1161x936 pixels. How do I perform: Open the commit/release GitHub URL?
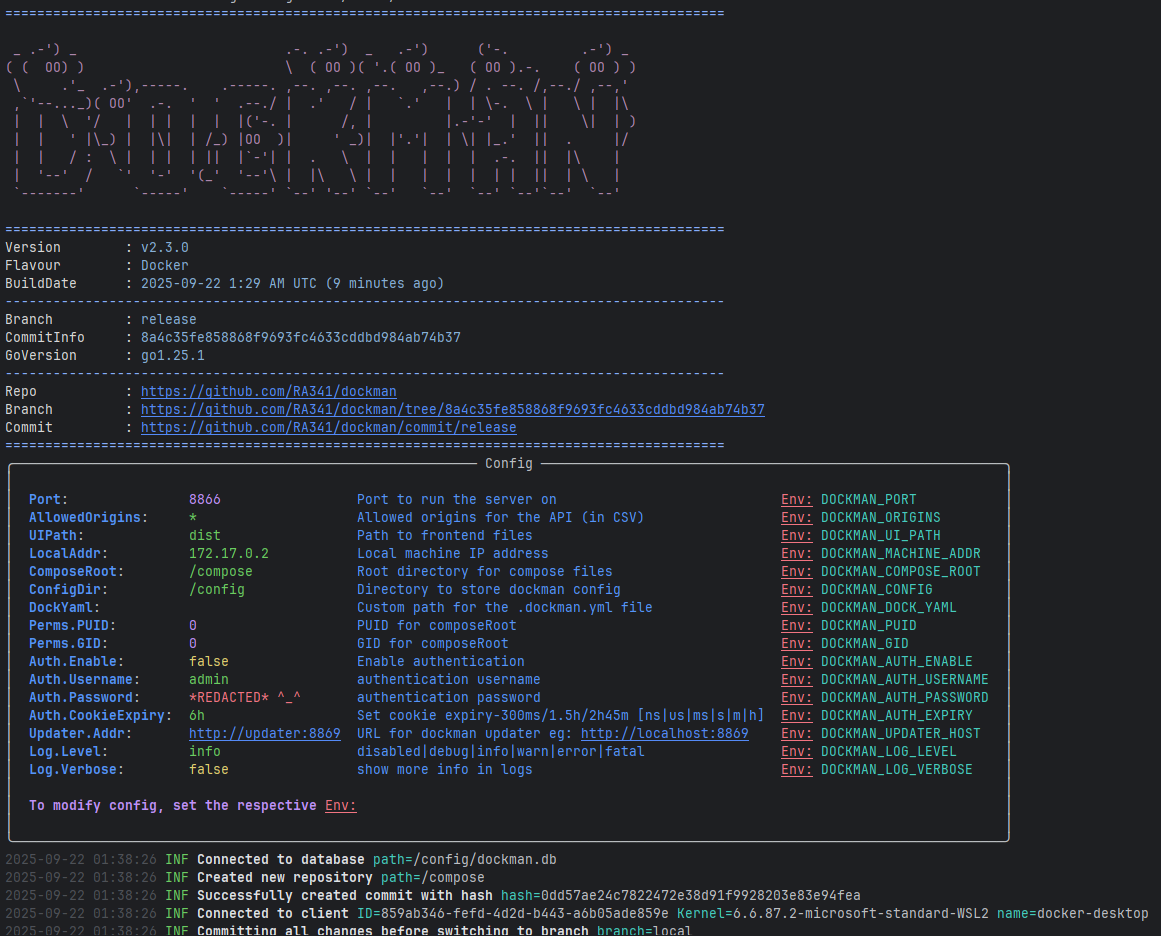(328, 428)
